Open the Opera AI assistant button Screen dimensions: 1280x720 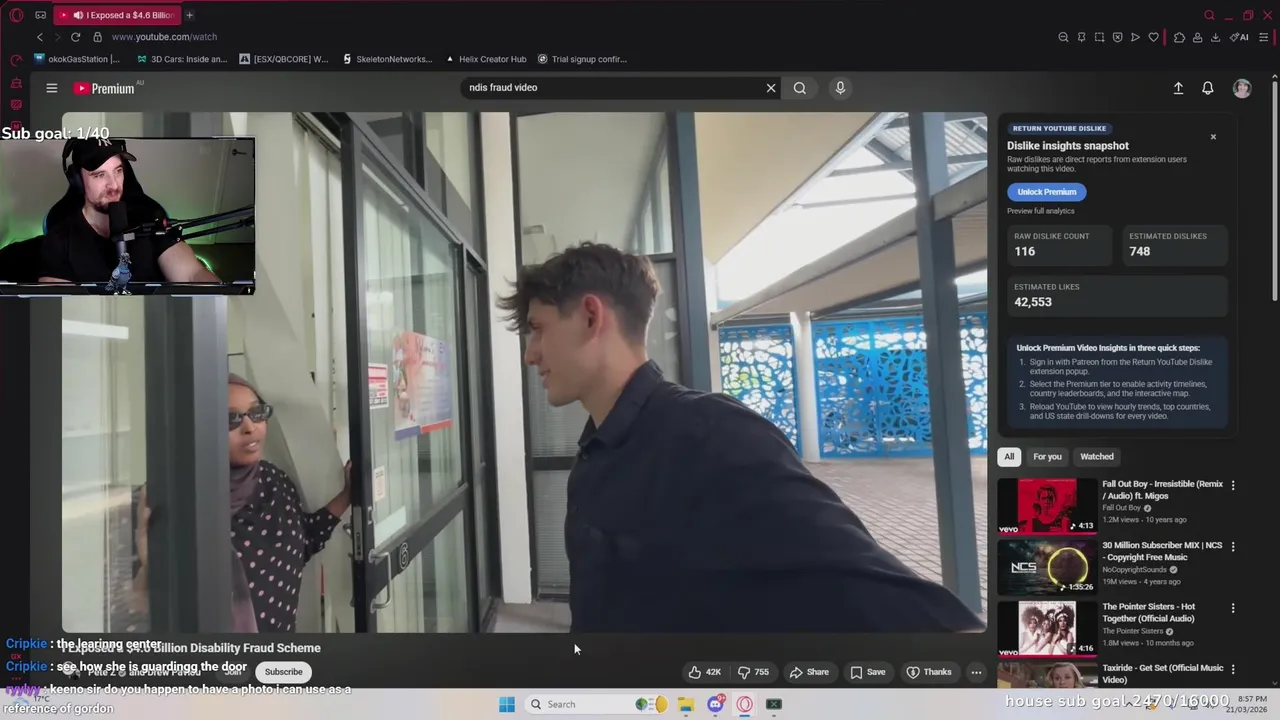[x=1241, y=37]
